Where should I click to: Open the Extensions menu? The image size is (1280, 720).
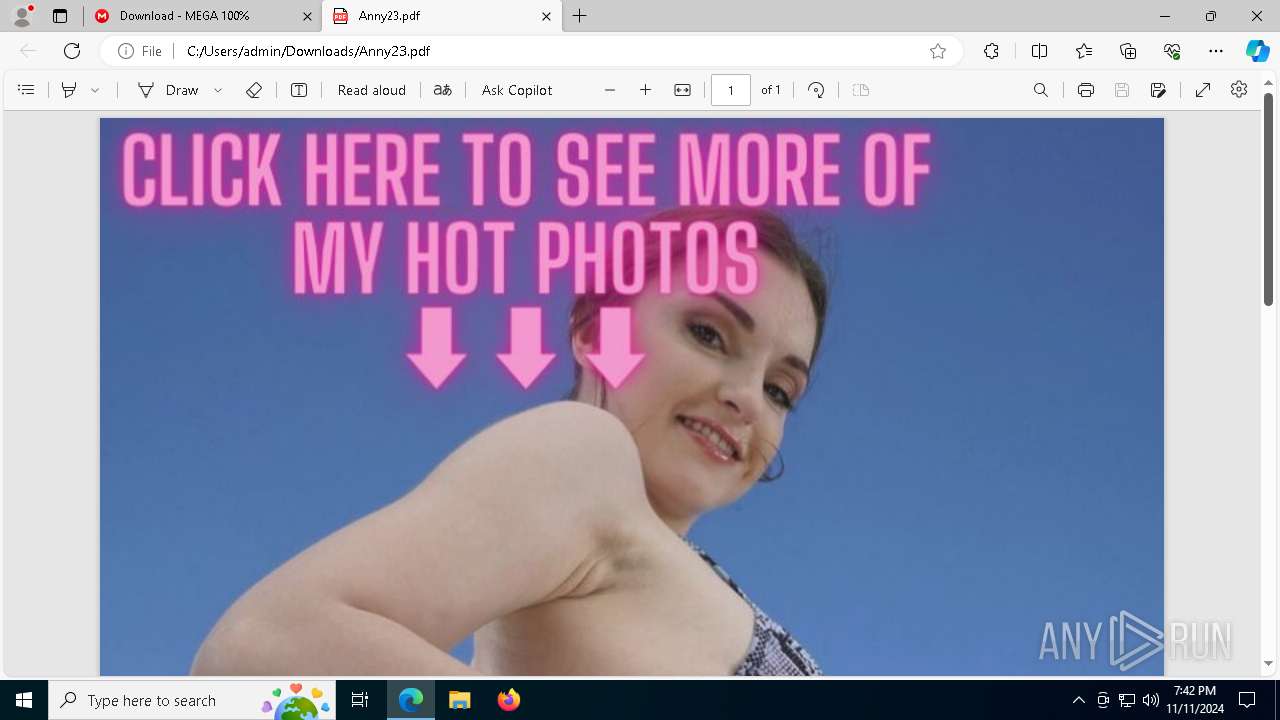coord(991,51)
